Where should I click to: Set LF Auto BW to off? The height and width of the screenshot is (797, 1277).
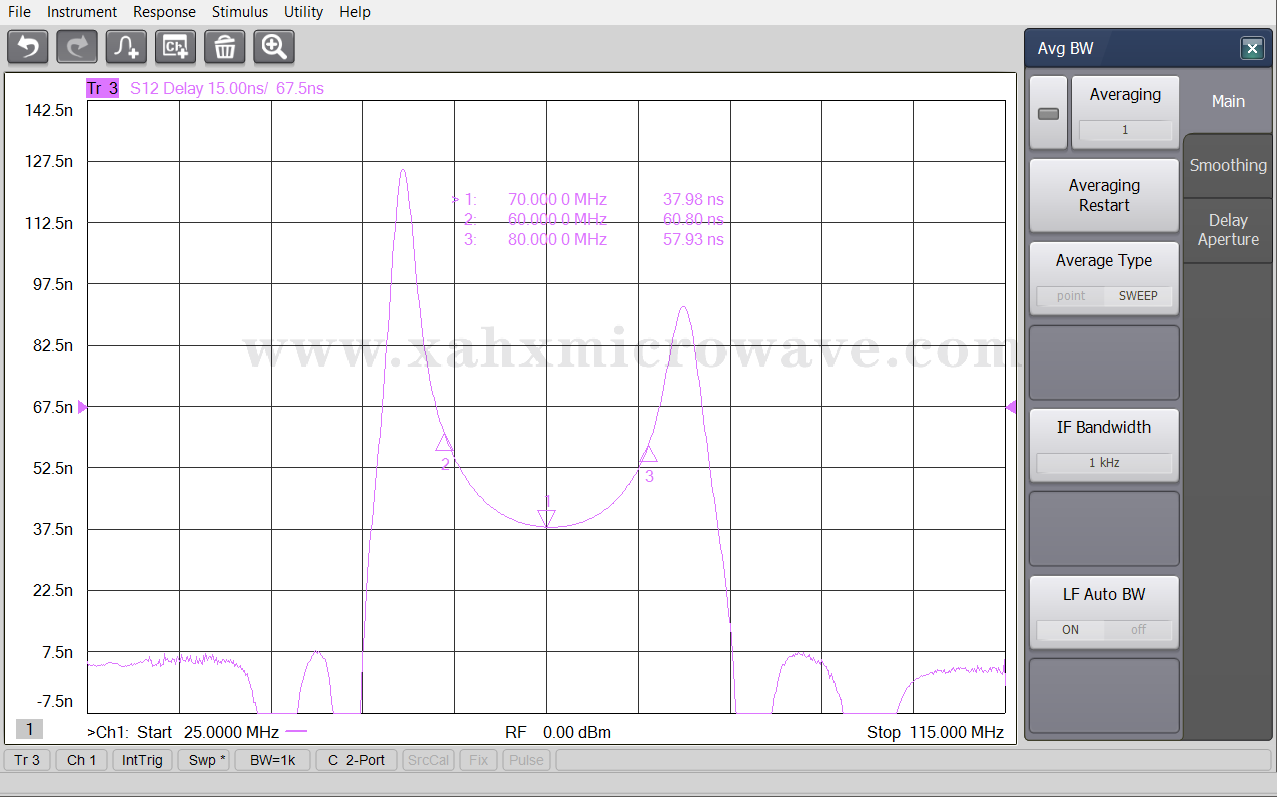tap(1138, 630)
